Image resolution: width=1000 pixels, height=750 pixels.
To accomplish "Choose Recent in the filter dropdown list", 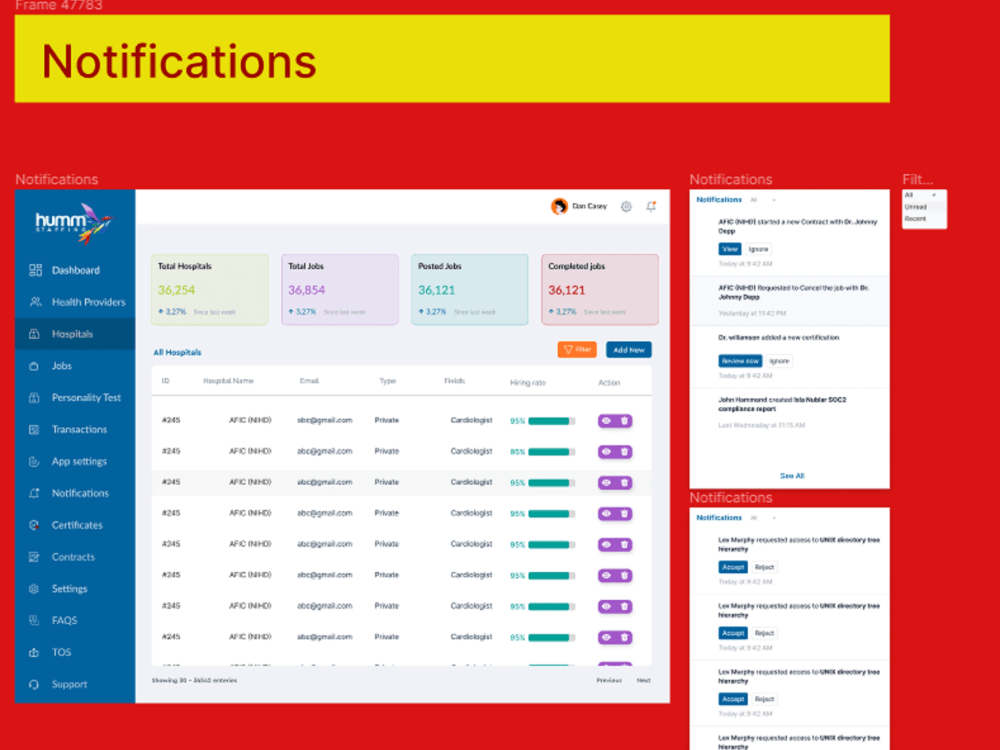I will coord(924,219).
